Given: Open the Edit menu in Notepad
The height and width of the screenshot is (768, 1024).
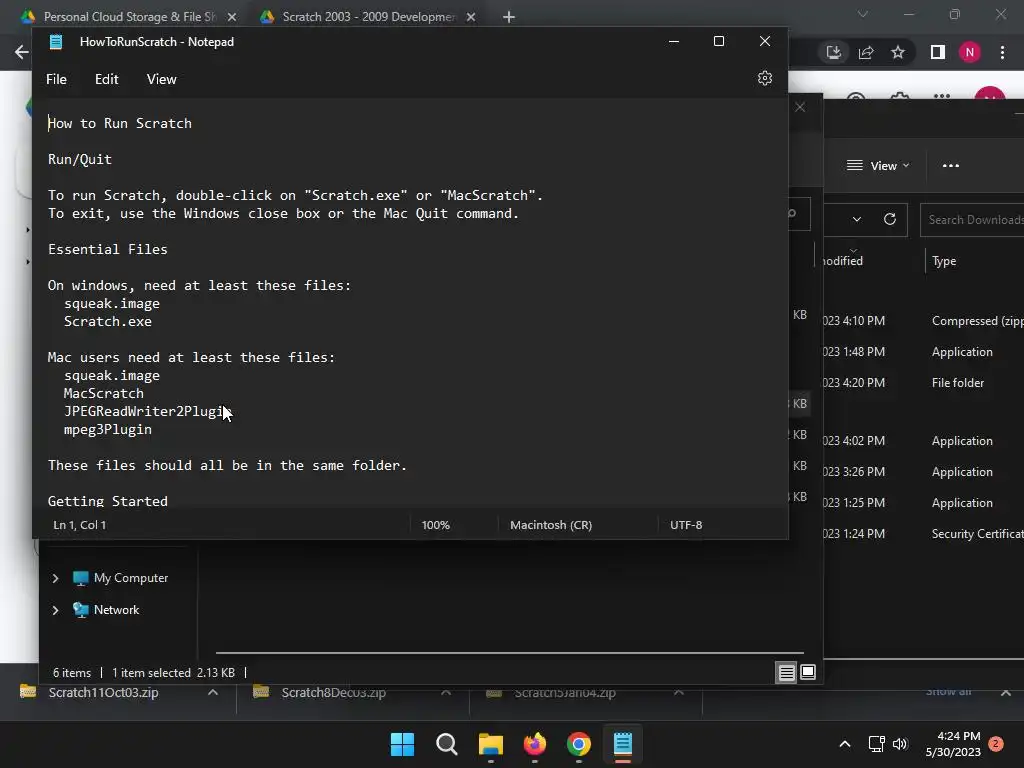Looking at the screenshot, I should tap(106, 79).
